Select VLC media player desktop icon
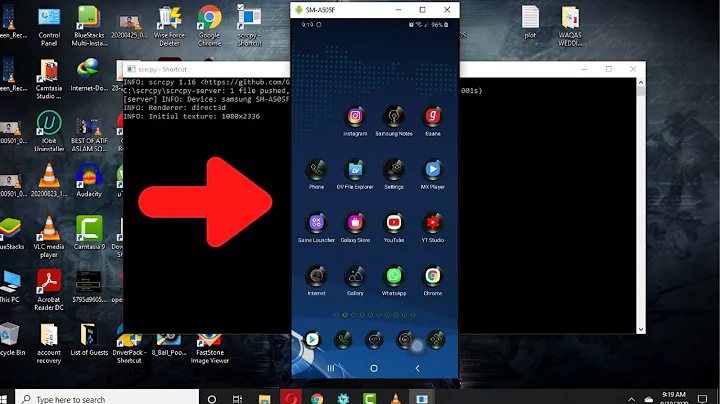Viewport: 720px width, 404px height. coord(49,237)
